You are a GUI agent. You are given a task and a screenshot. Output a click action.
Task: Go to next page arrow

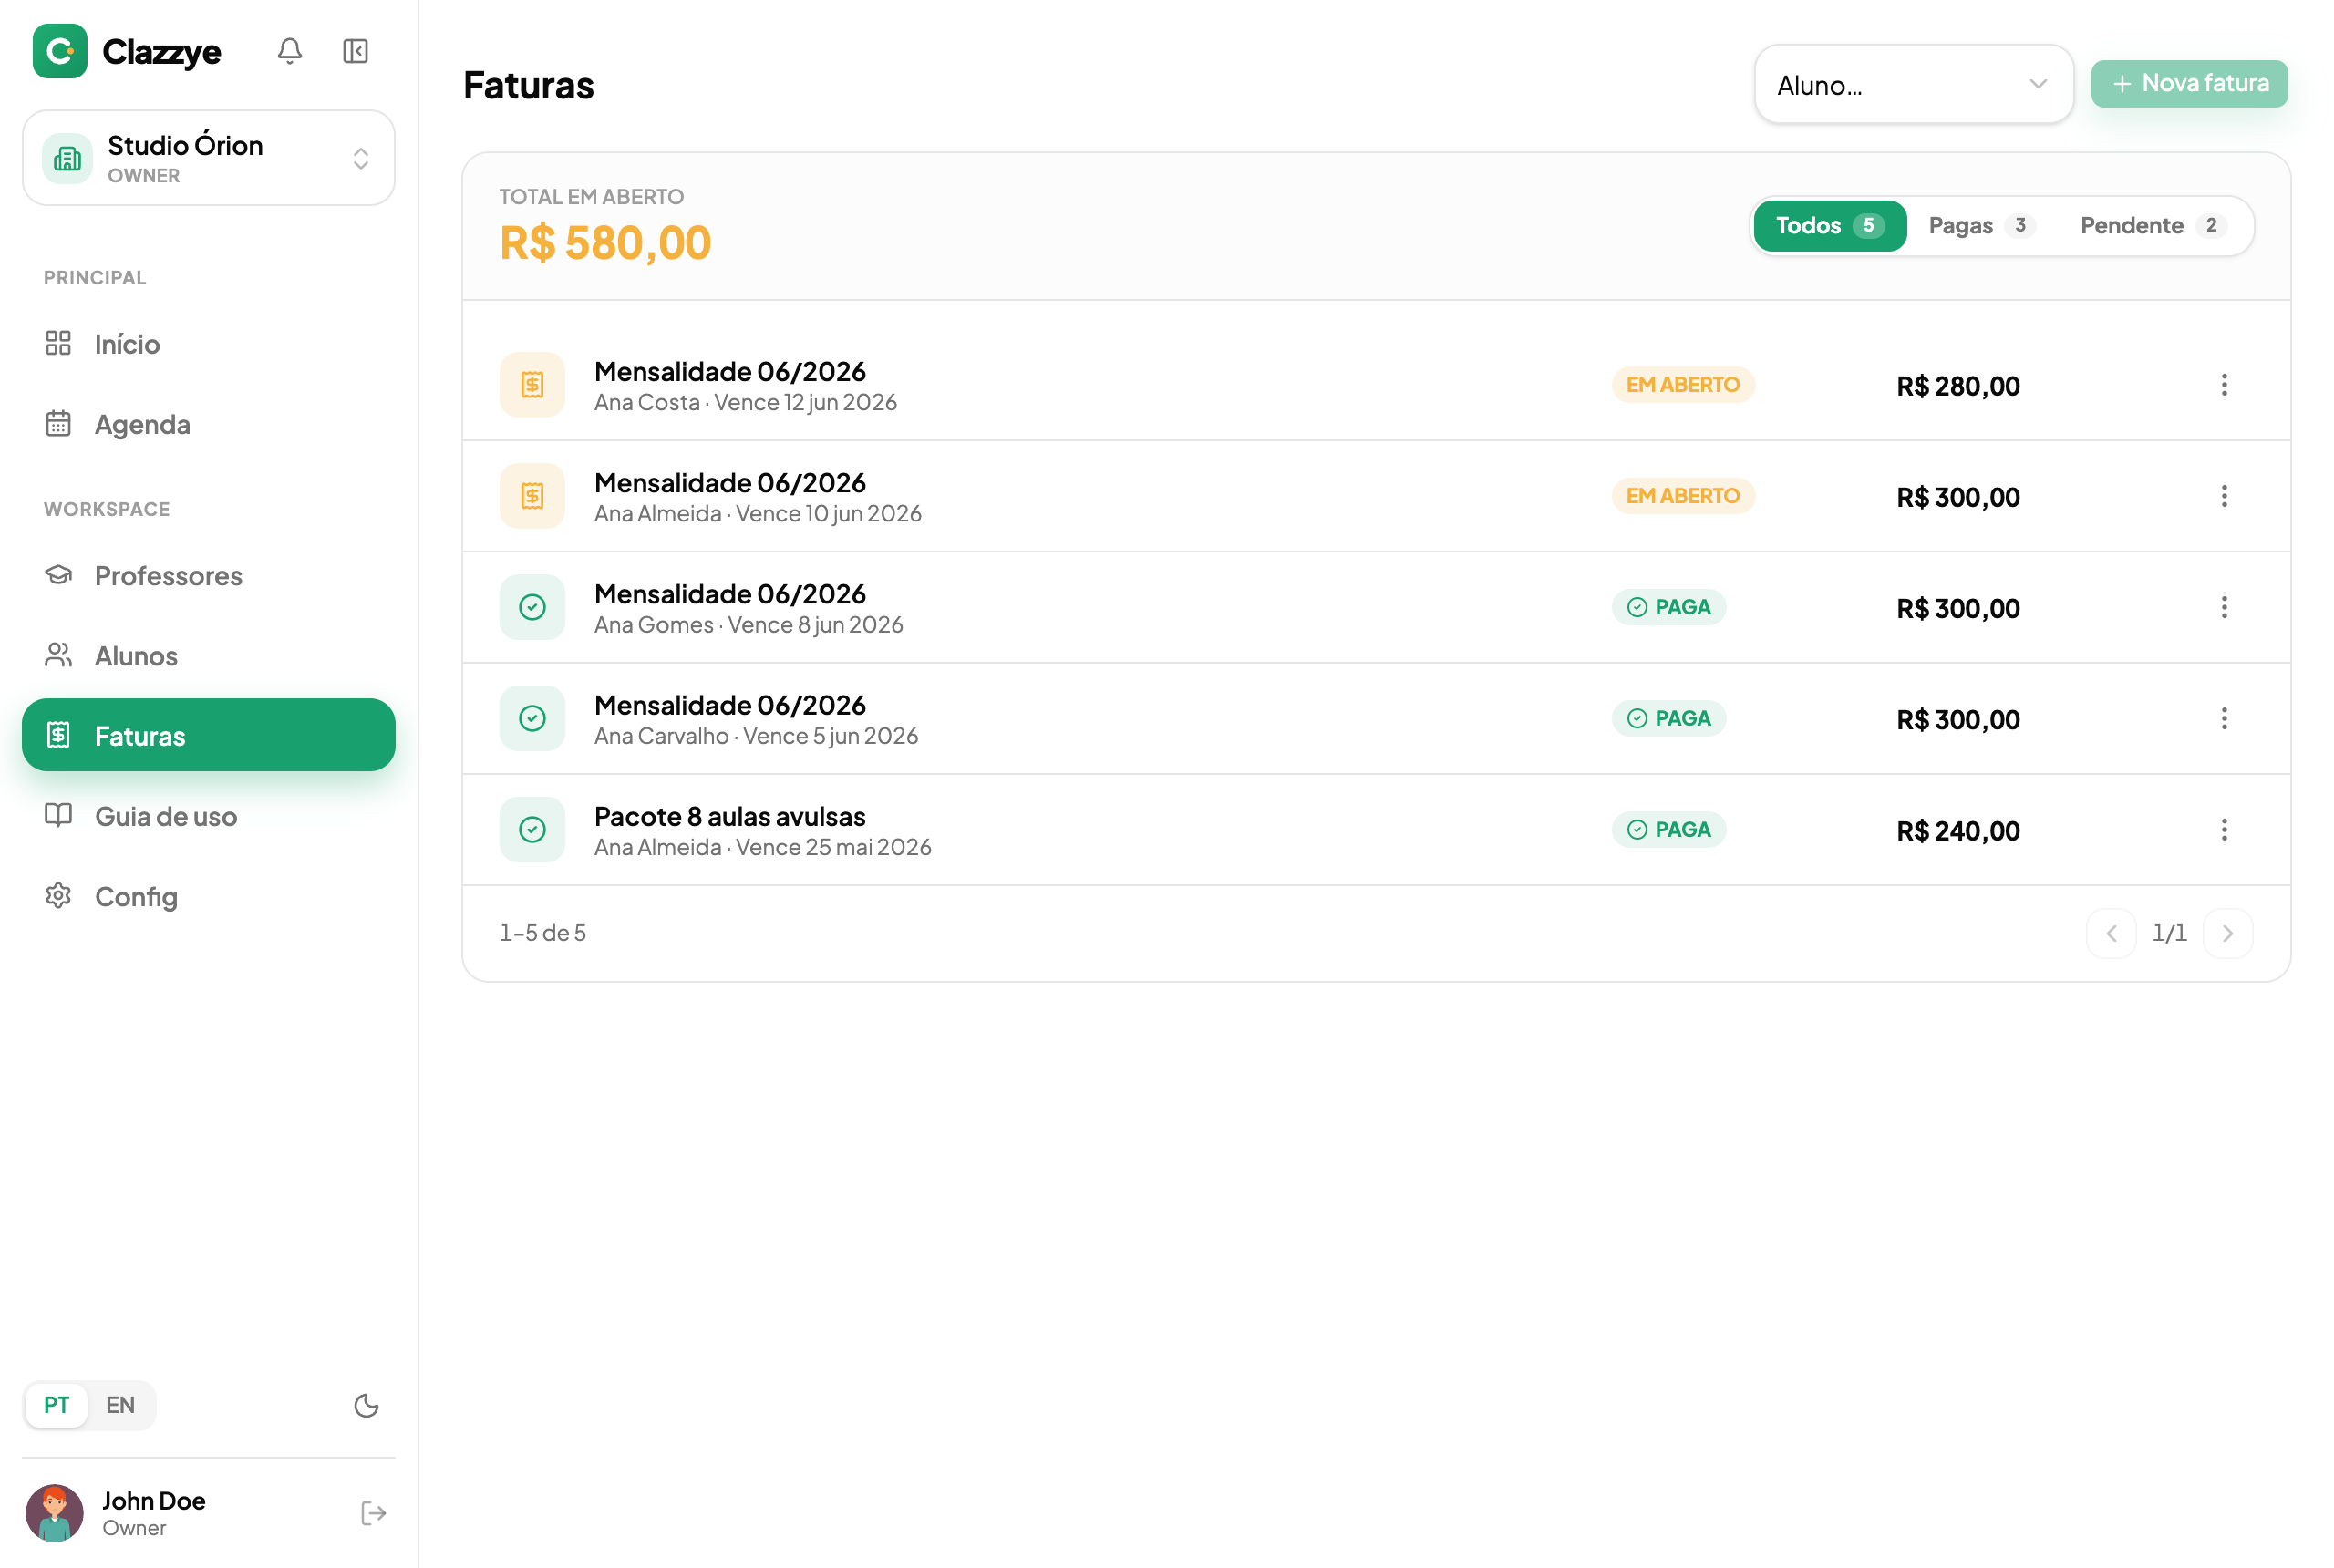point(2227,933)
